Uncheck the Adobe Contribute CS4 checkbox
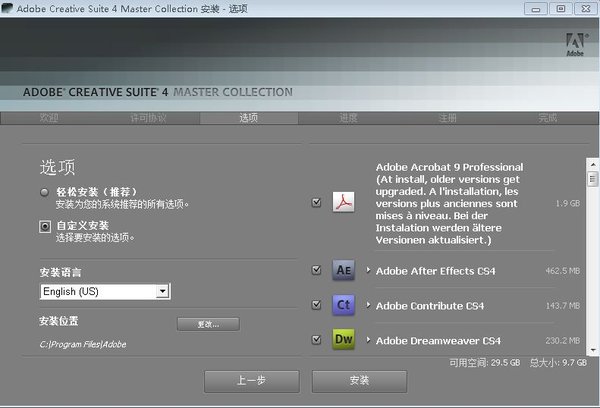 click(316, 305)
